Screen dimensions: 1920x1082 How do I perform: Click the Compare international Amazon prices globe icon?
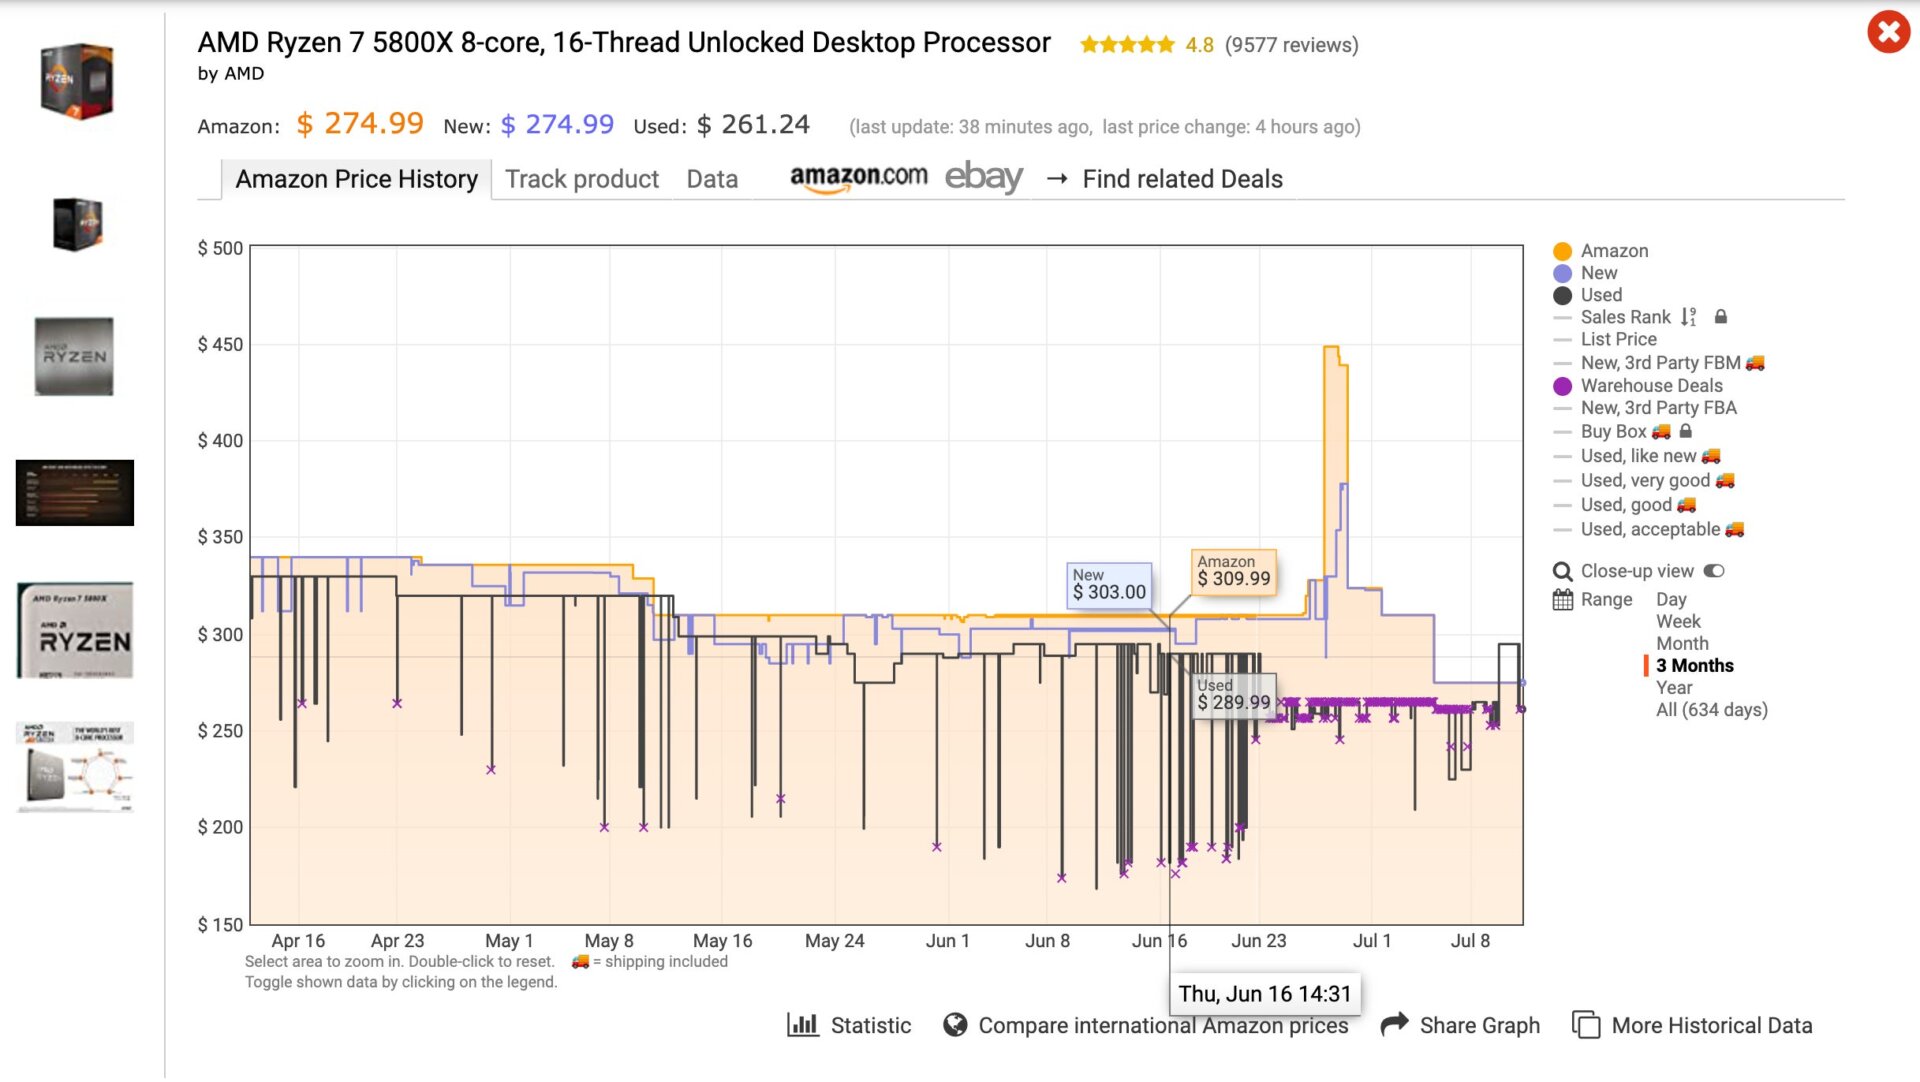956,1025
